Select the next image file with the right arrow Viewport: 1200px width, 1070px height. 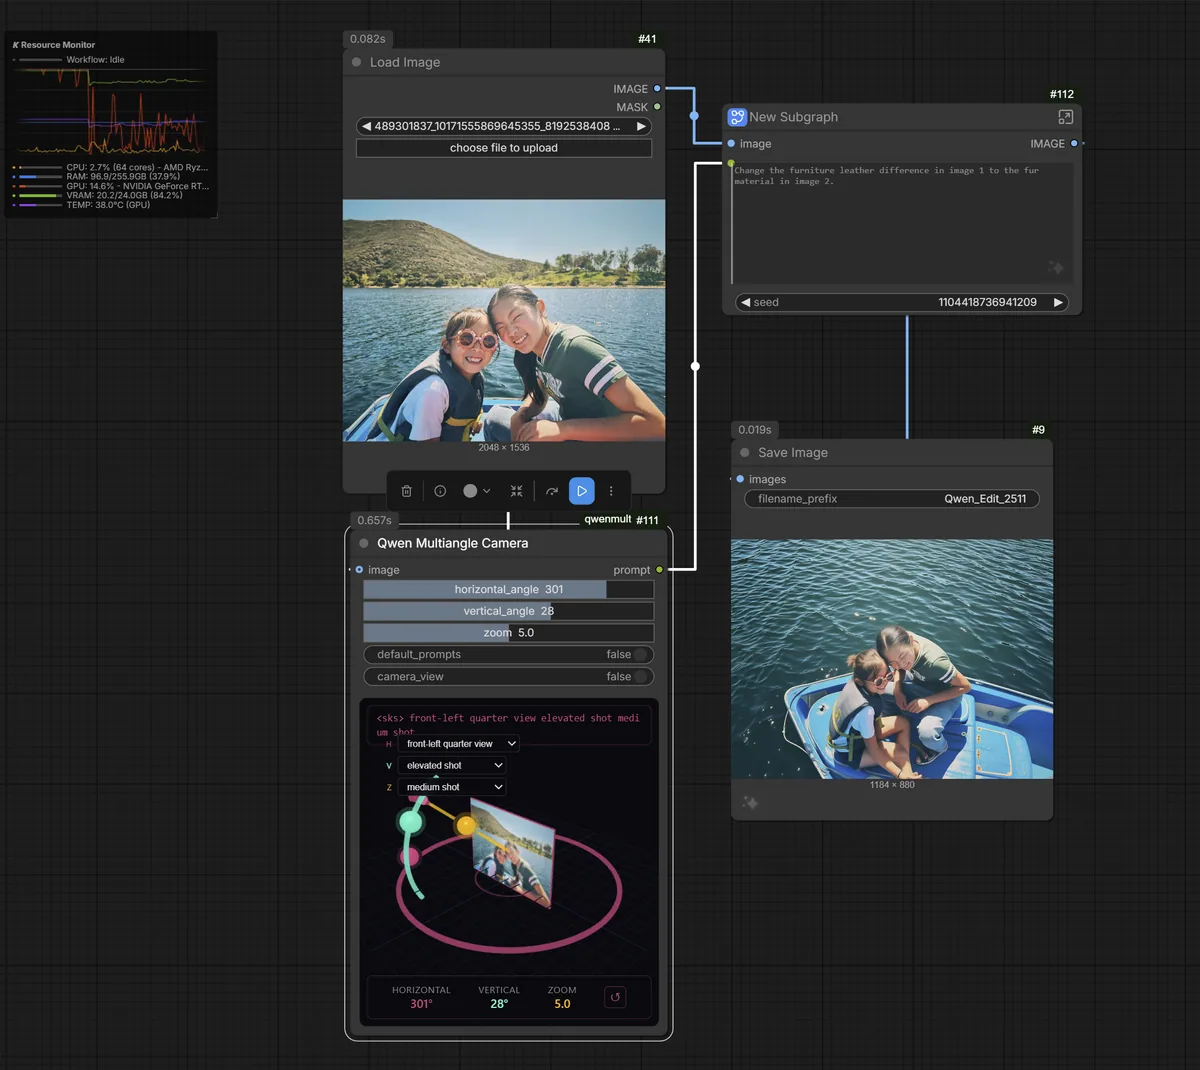(x=641, y=127)
